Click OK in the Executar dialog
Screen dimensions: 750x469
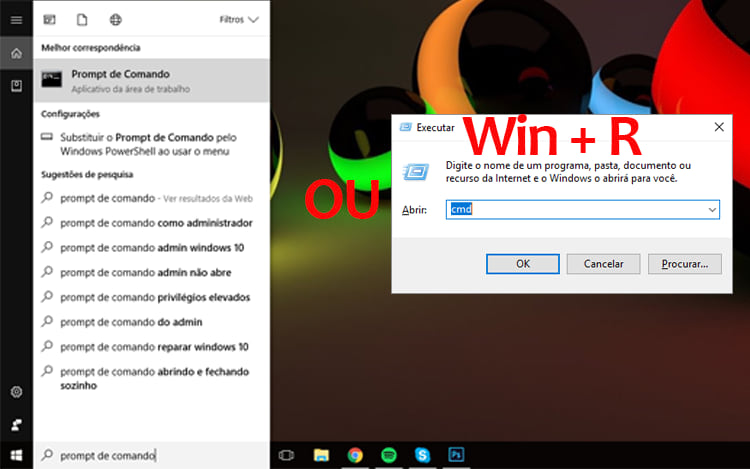point(523,264)
